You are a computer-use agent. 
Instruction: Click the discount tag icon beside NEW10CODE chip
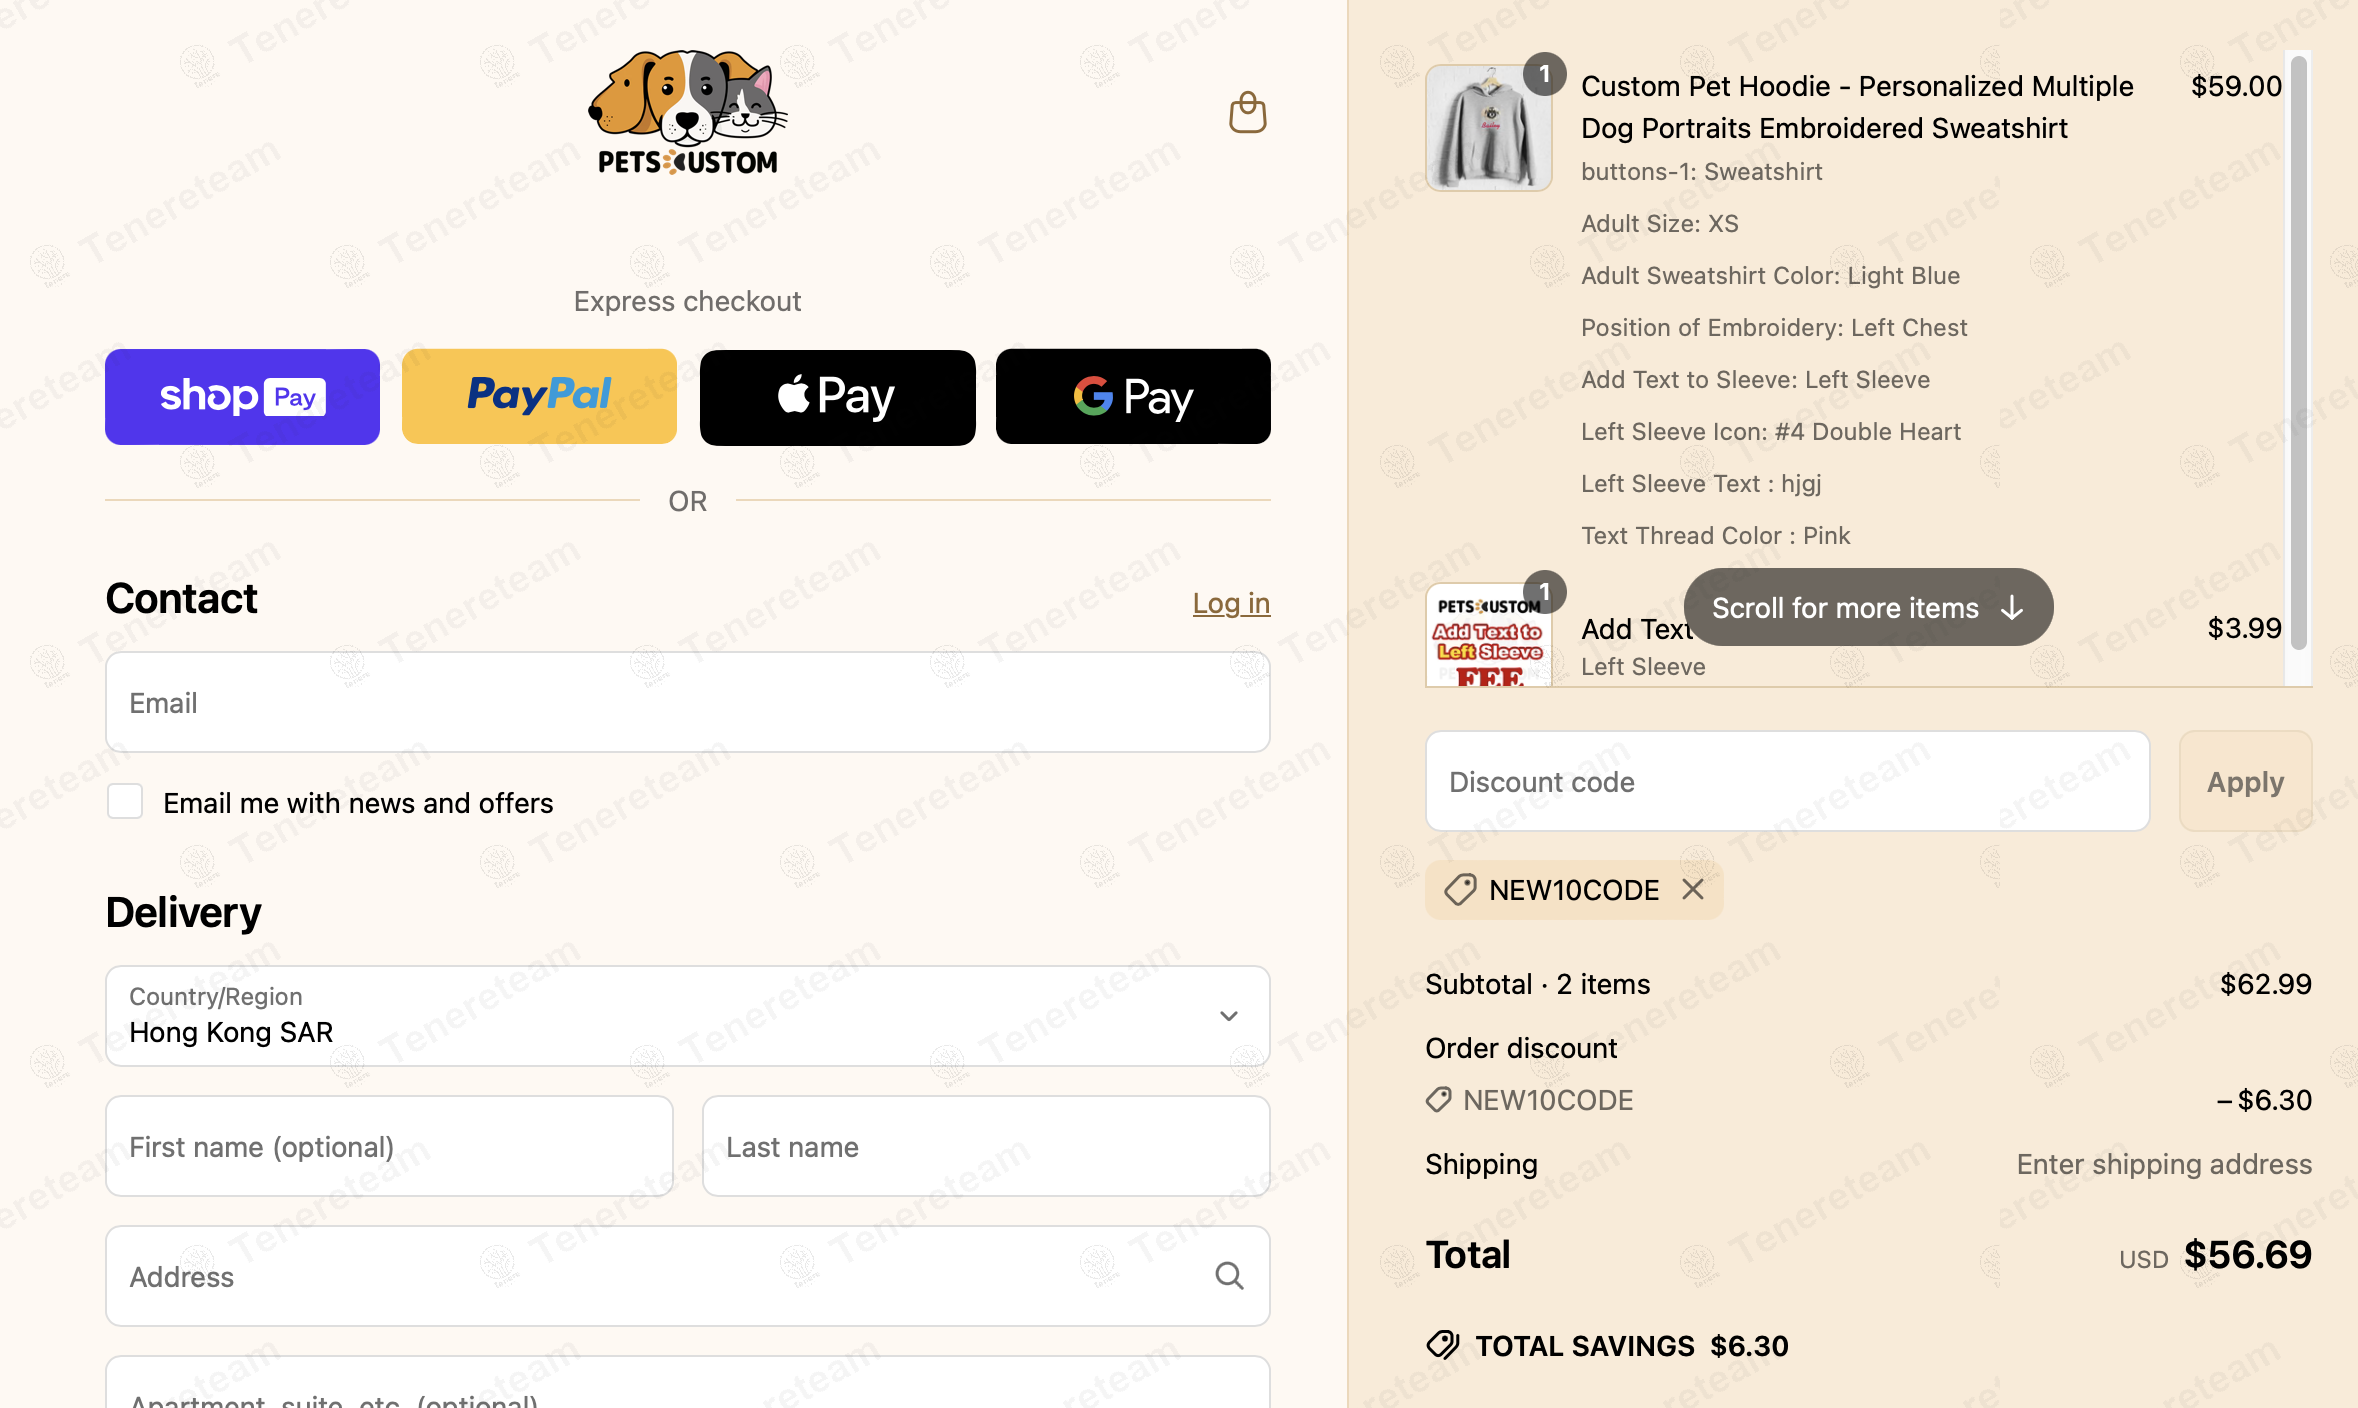(1460, 889)
